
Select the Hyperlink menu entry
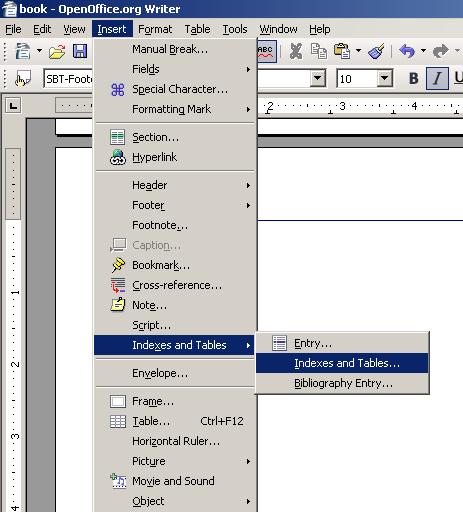175,157
